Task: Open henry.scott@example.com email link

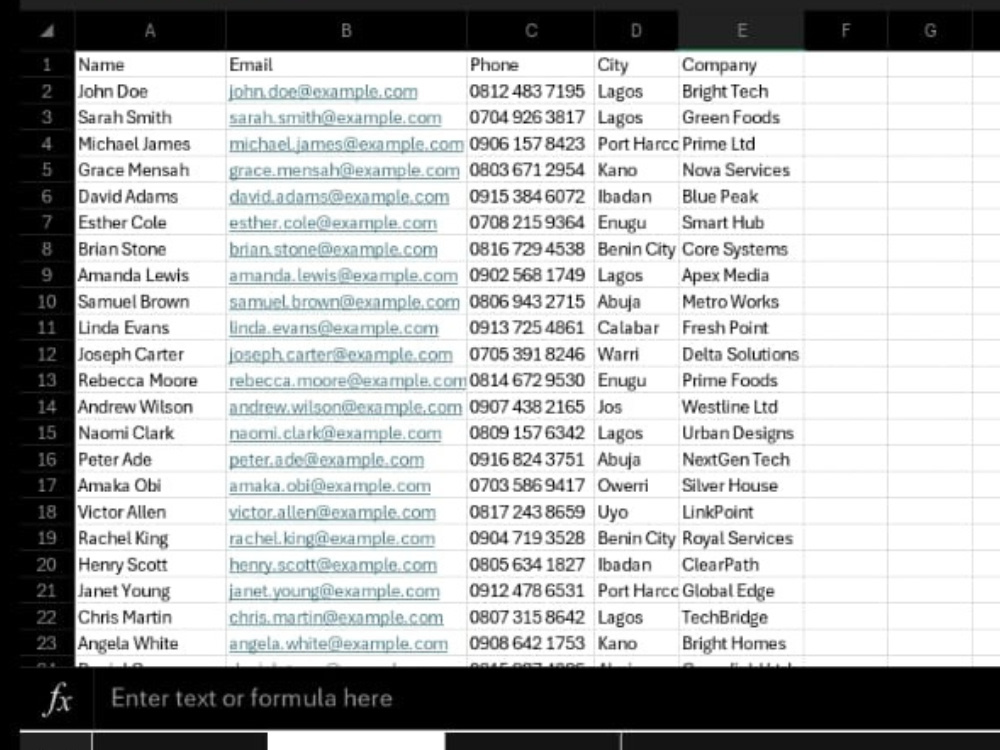Action: pyautogui.click(x=333, y=565)
